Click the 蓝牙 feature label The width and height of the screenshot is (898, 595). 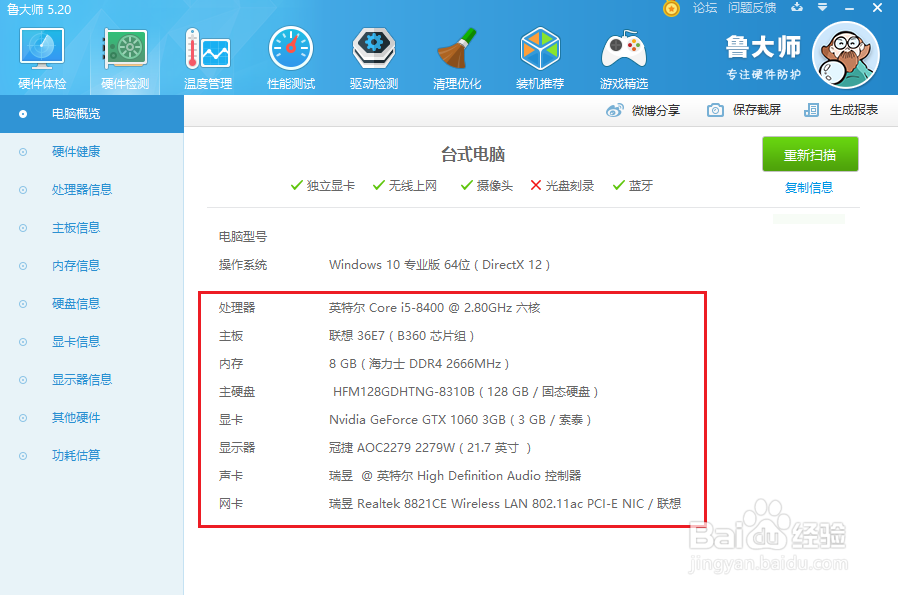(x=641, y=186)
